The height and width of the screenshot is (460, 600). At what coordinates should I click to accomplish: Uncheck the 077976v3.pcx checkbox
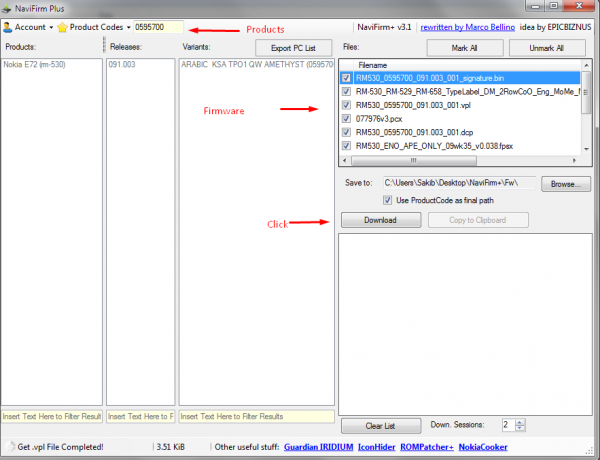(346, 119)
